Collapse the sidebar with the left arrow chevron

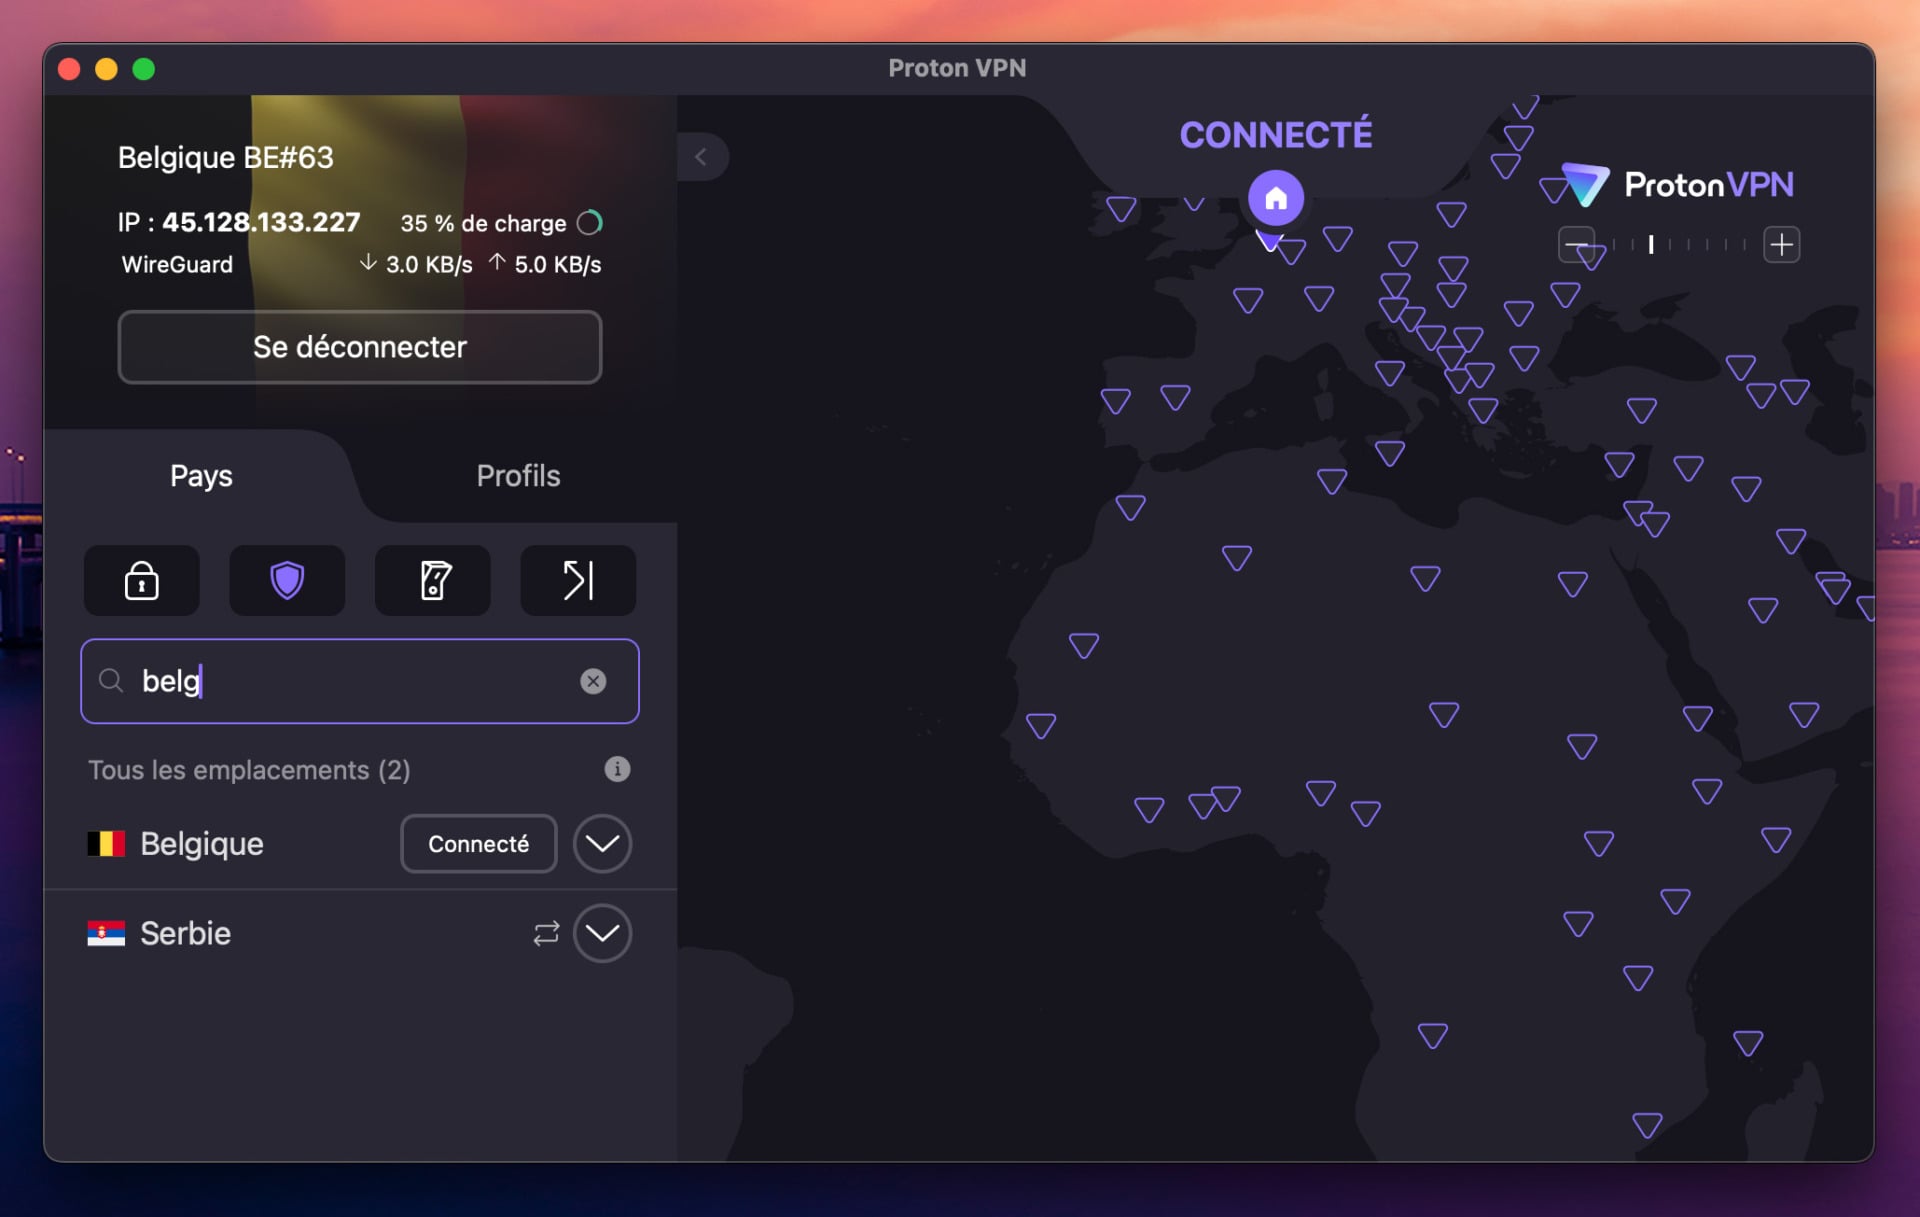702,157
